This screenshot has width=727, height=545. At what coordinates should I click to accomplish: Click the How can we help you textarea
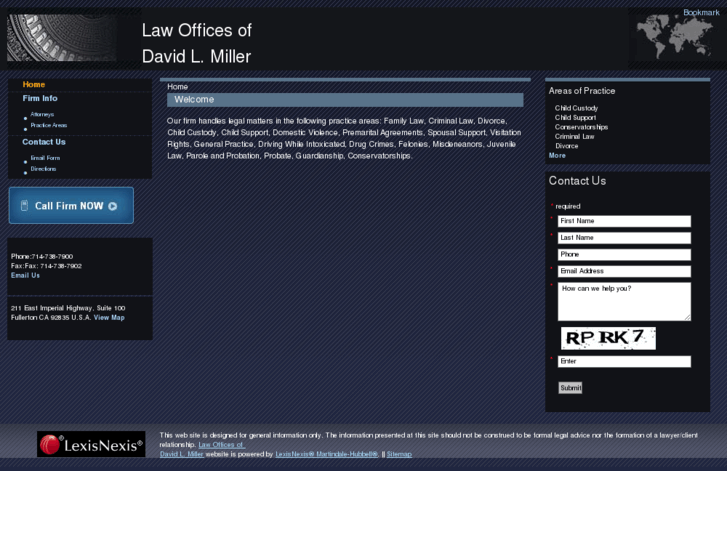pos(624,301)
